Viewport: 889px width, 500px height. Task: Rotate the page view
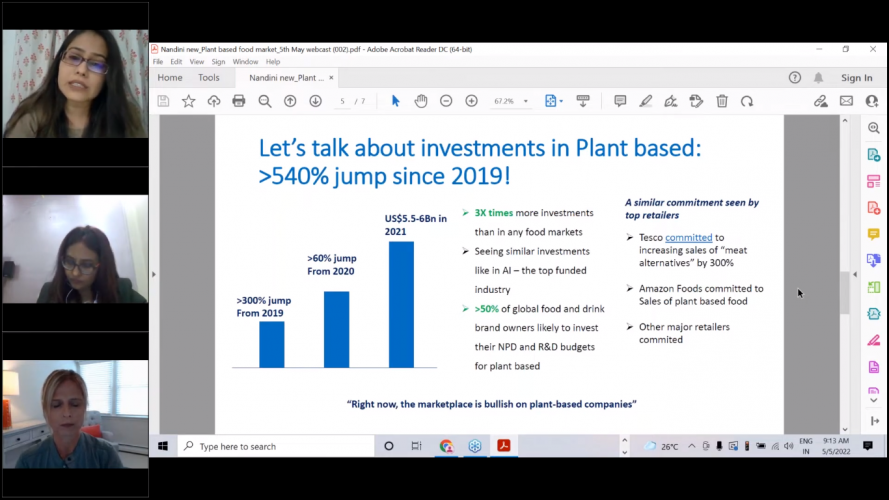[747, 101]
